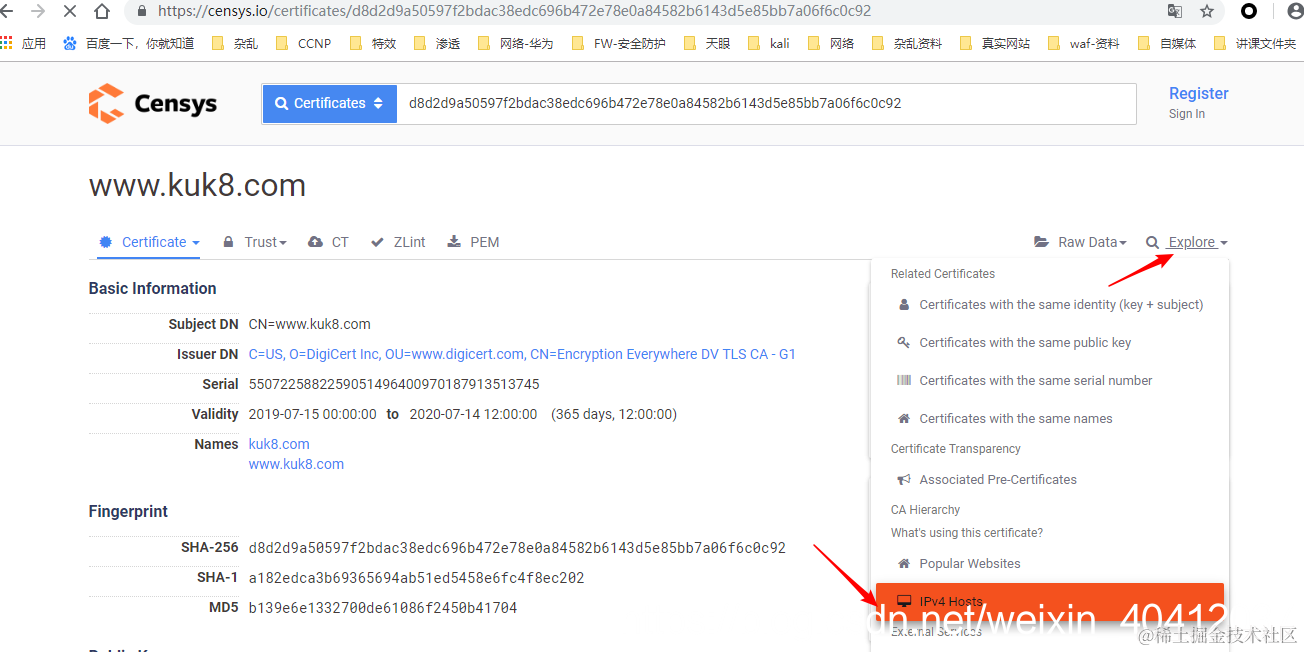This screenshot has height=652, width=1304.
Task: Click the www.kuk8.com page heading
Action: click(x=197, y=186)
